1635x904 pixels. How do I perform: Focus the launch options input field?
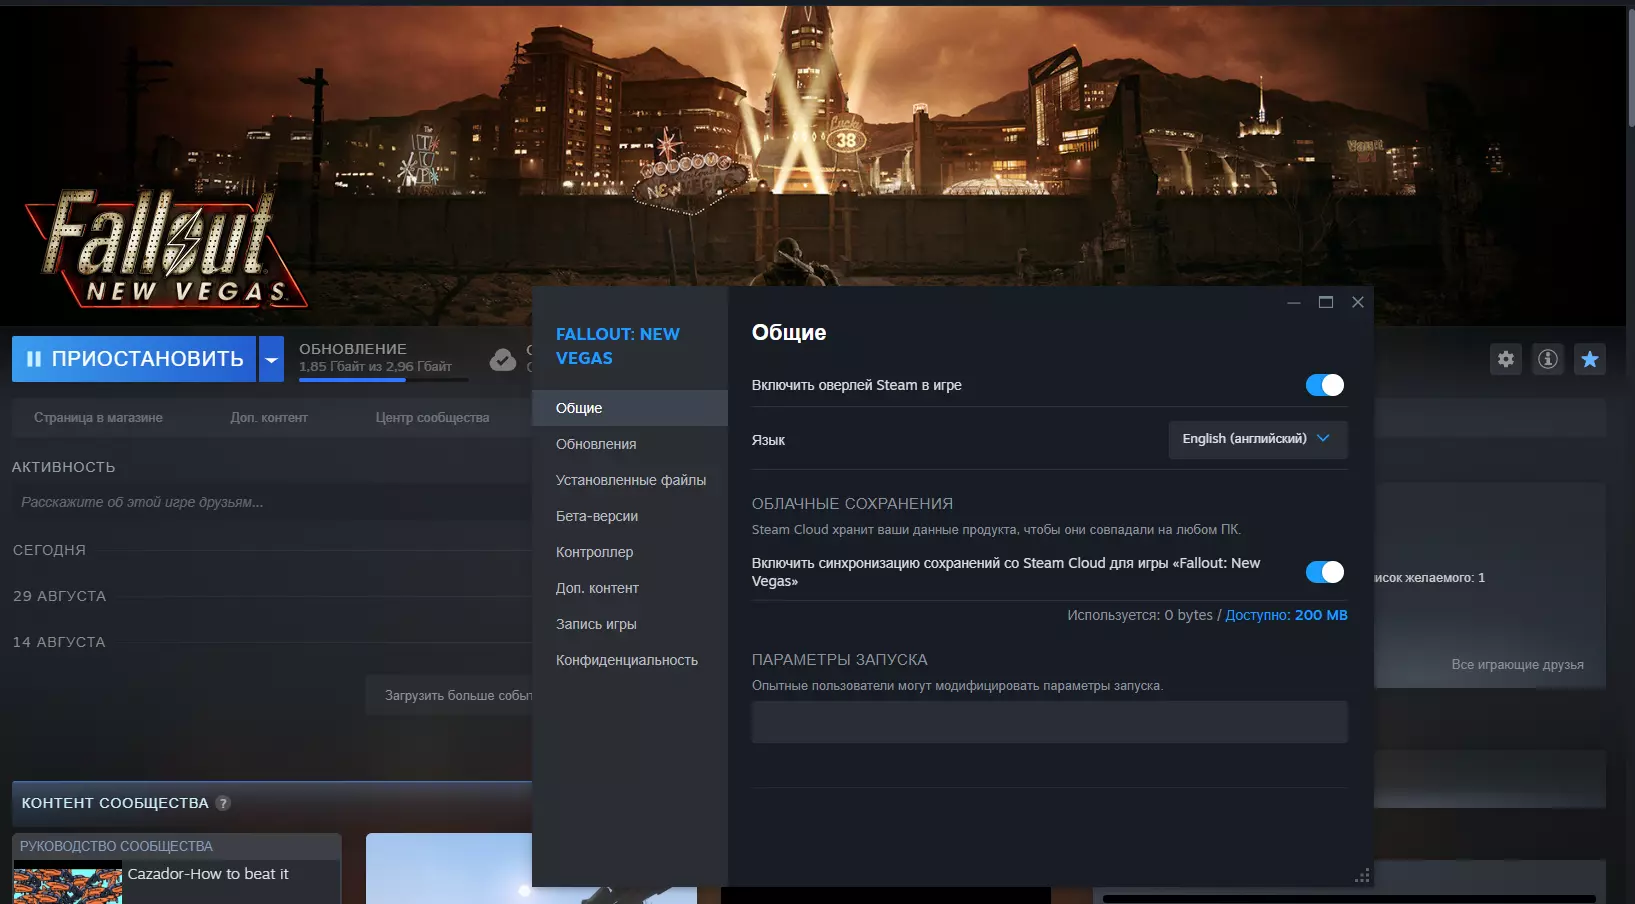coord(1050,722)
